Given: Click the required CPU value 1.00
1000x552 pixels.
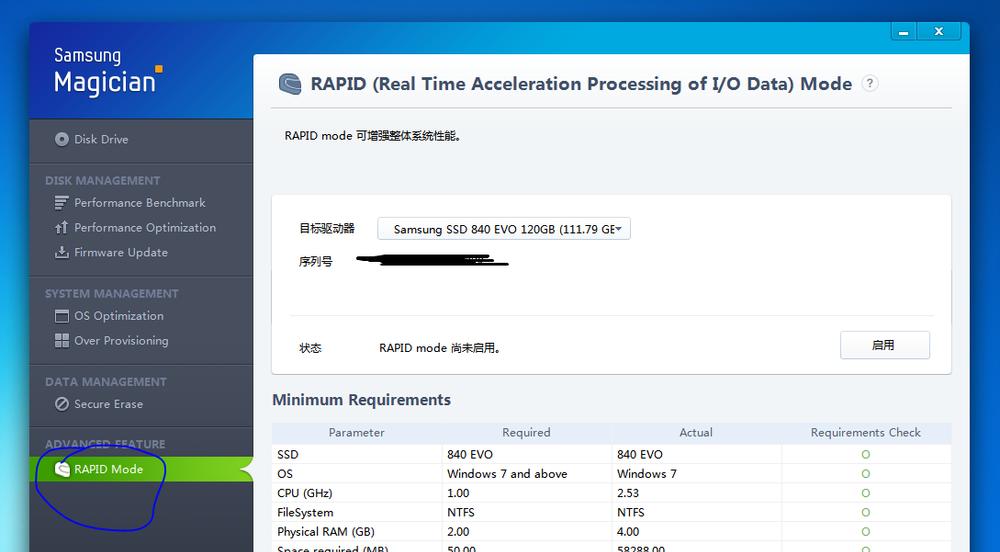Looking at the screenshot, I should (x=458, y=493).
